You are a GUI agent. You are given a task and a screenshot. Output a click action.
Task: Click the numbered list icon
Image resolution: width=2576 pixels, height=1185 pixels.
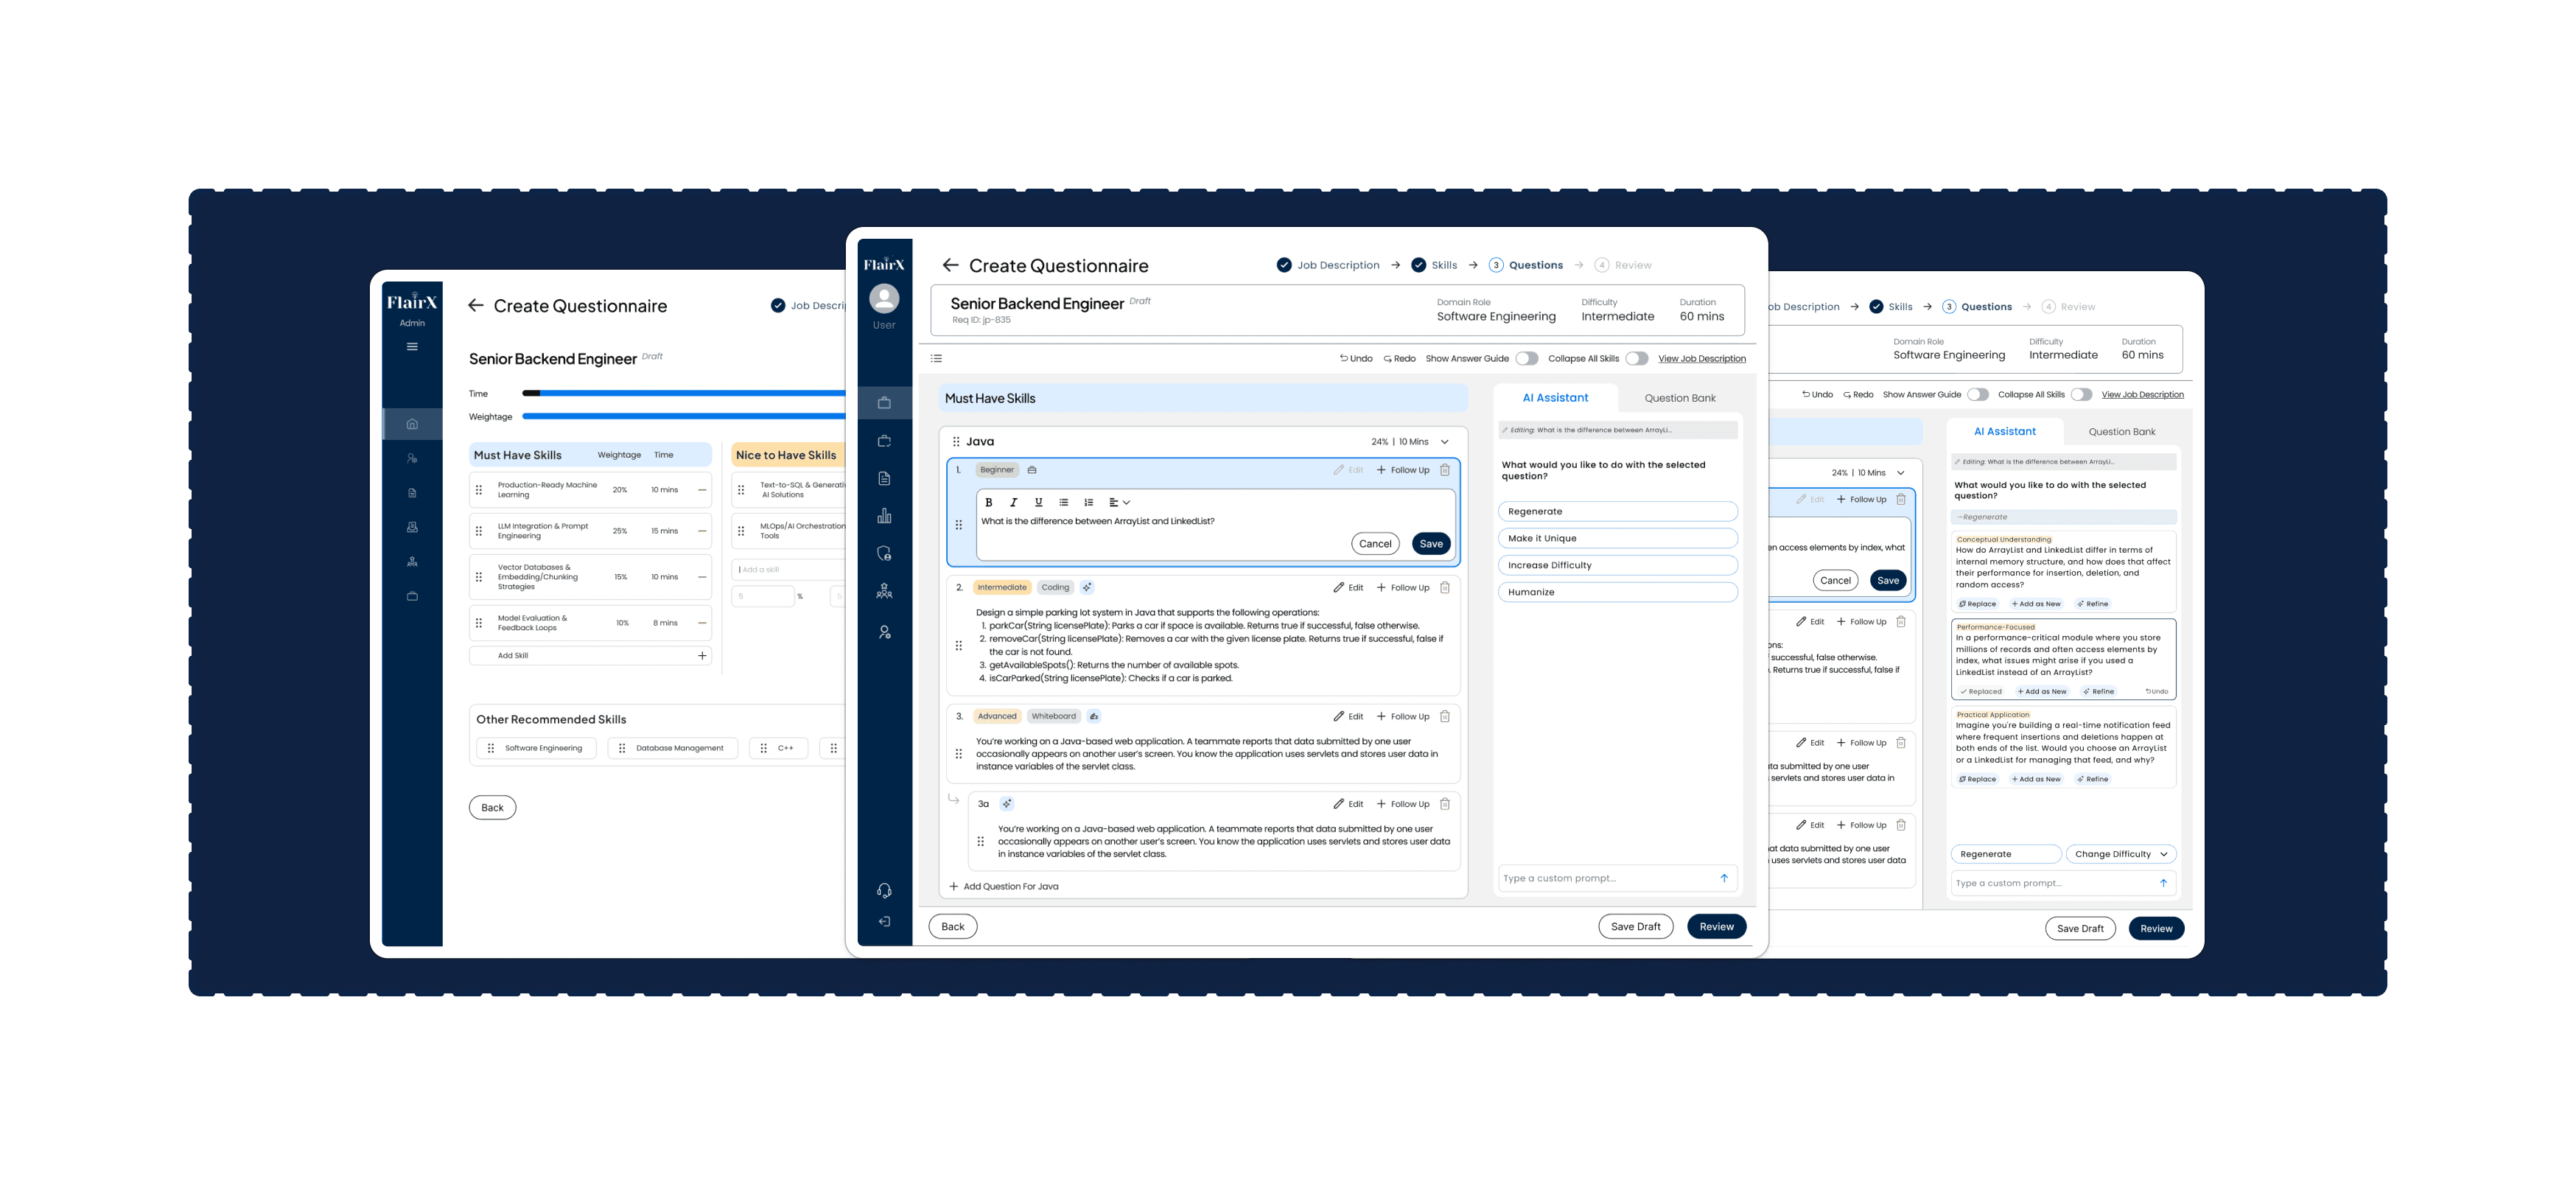coord(1088,503)
